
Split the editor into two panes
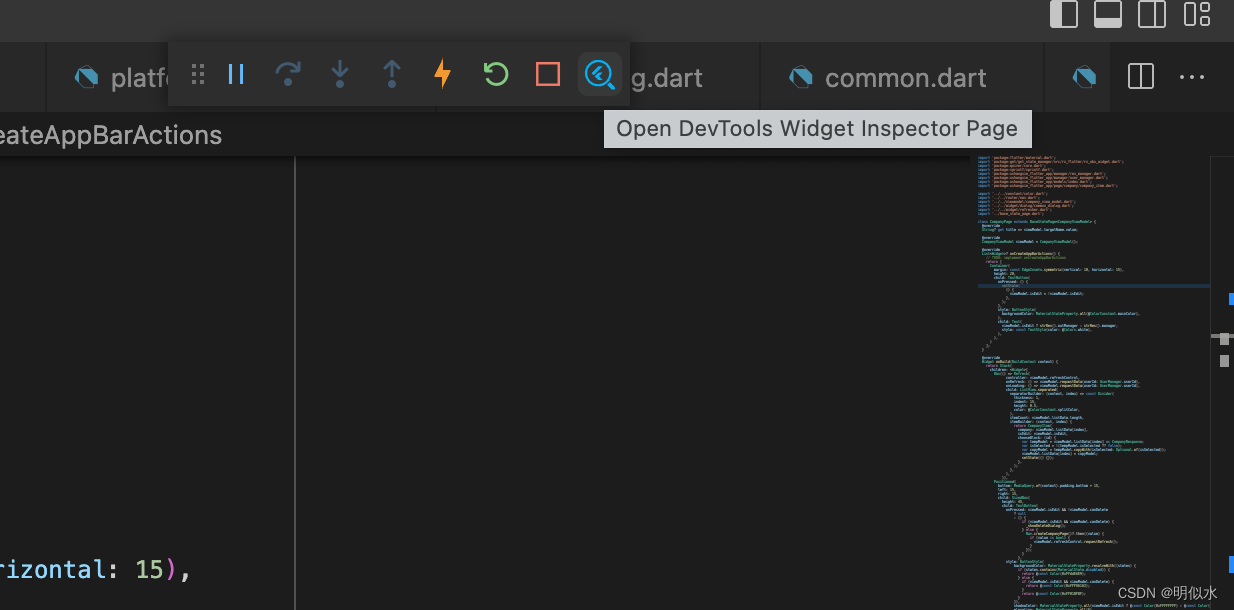pyautogui.click(x=1140, y=76)
